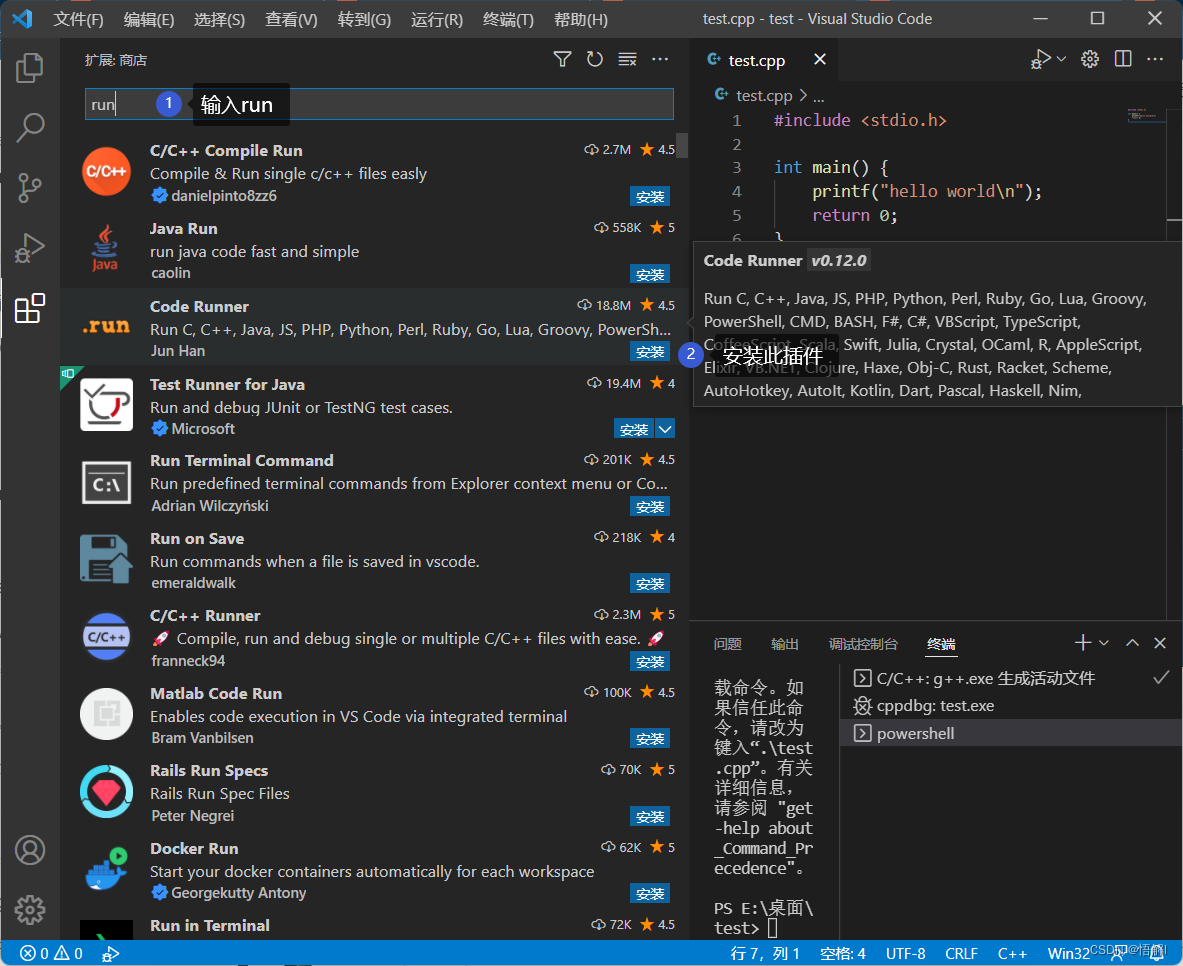Screen dimensions: 1183x966
Task: Clear extensions search results icon
Action: 627,59
